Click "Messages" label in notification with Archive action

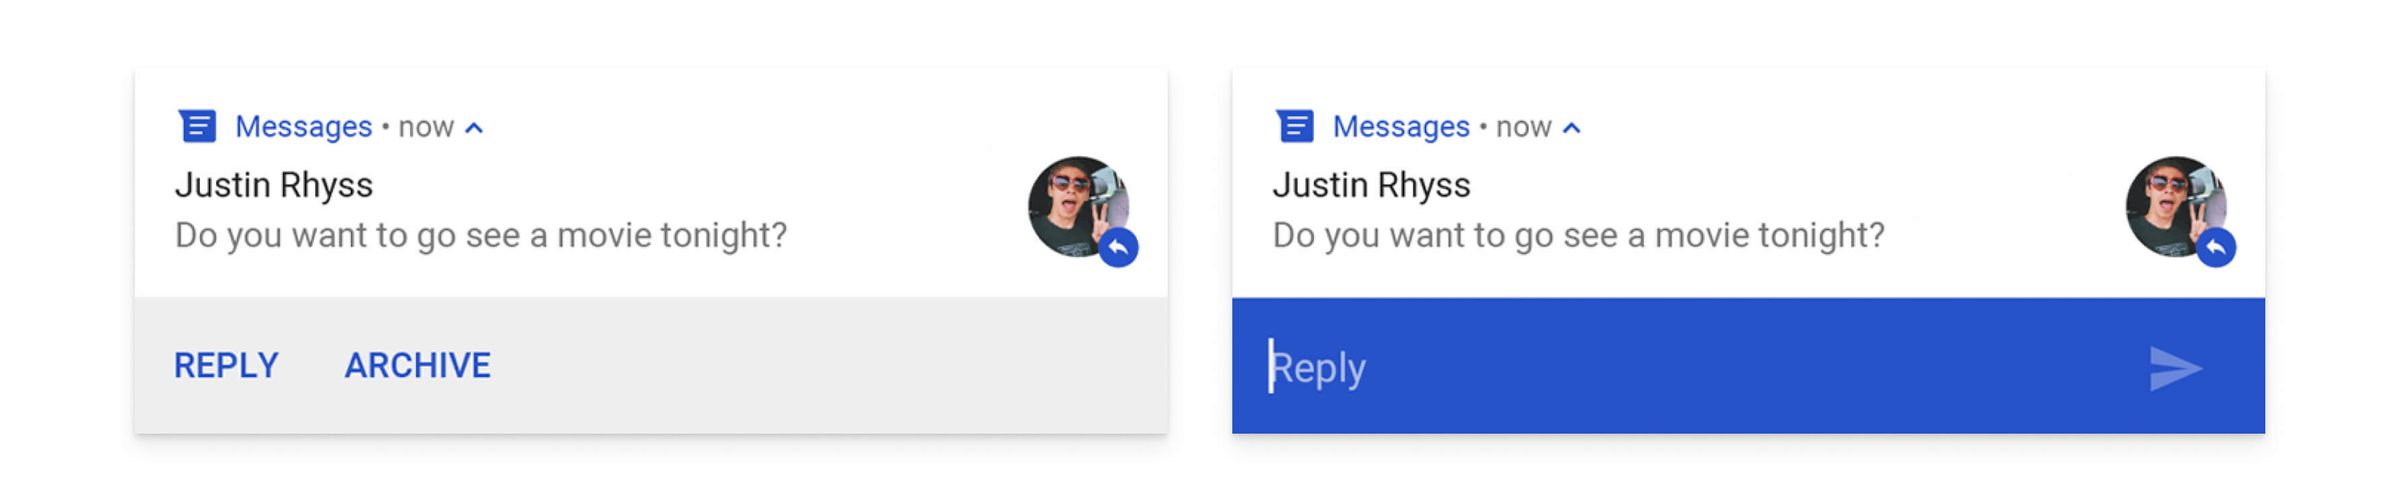pos(303,127)
